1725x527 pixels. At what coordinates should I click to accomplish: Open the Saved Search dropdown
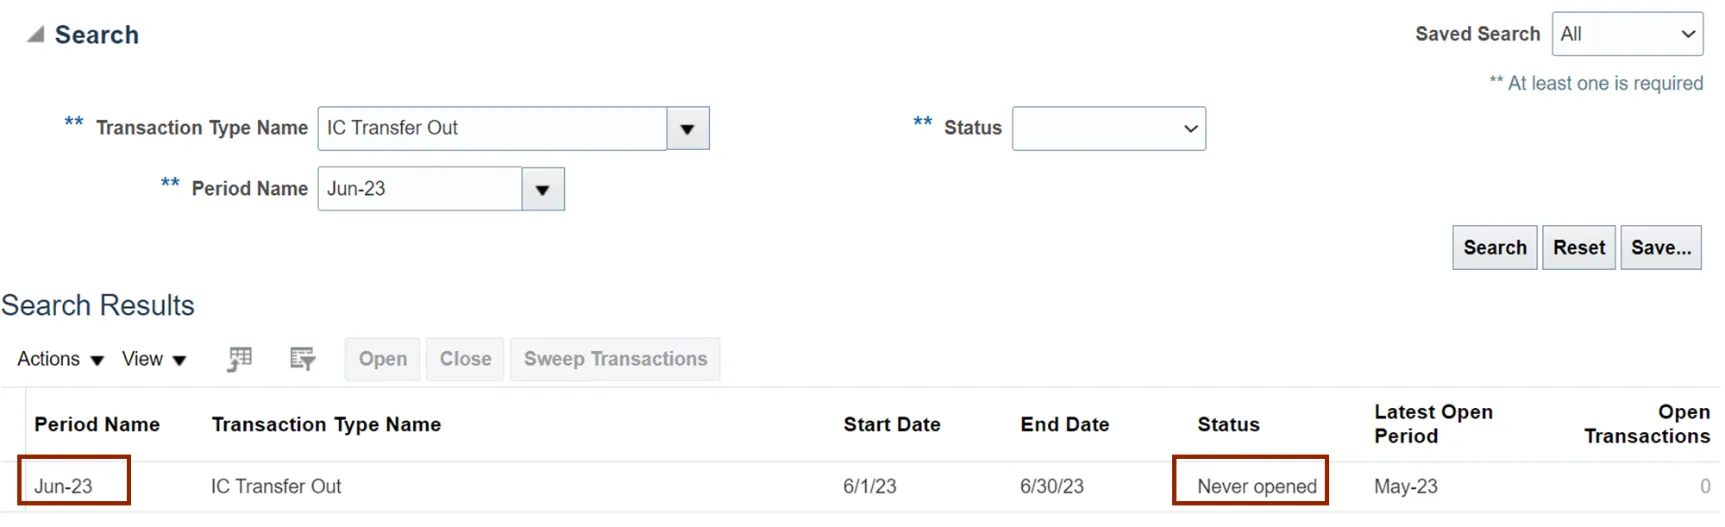click(1627, 35)
